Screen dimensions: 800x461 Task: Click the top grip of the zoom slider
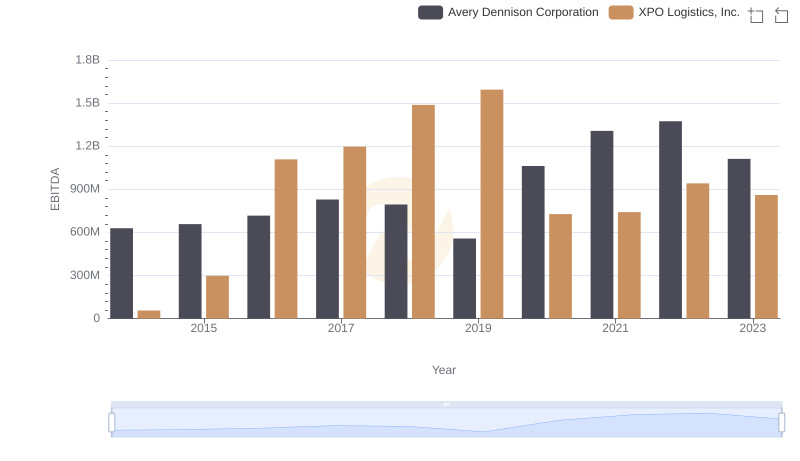[x=446, y=404]
